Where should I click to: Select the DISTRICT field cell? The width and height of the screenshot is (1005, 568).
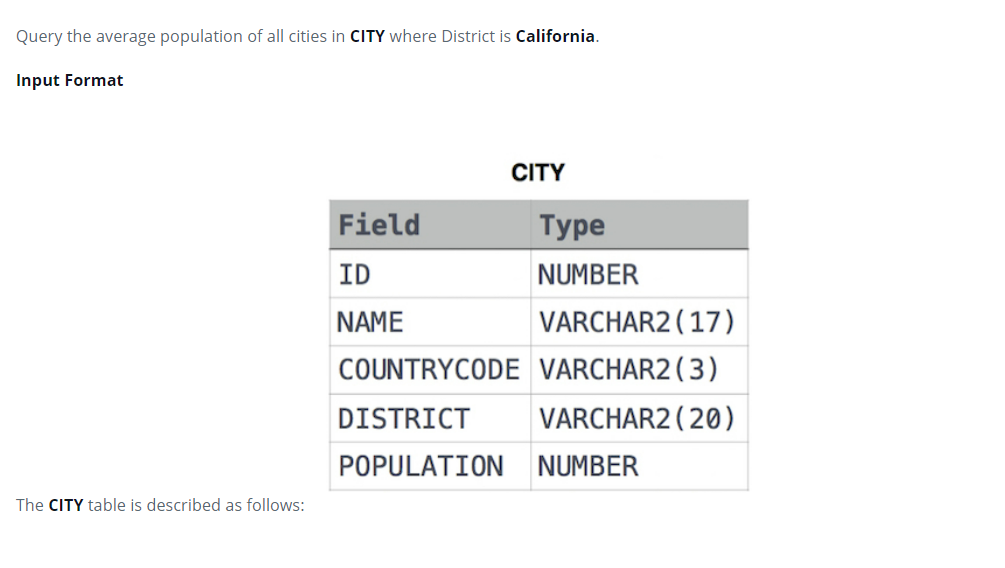coord(430,418)
